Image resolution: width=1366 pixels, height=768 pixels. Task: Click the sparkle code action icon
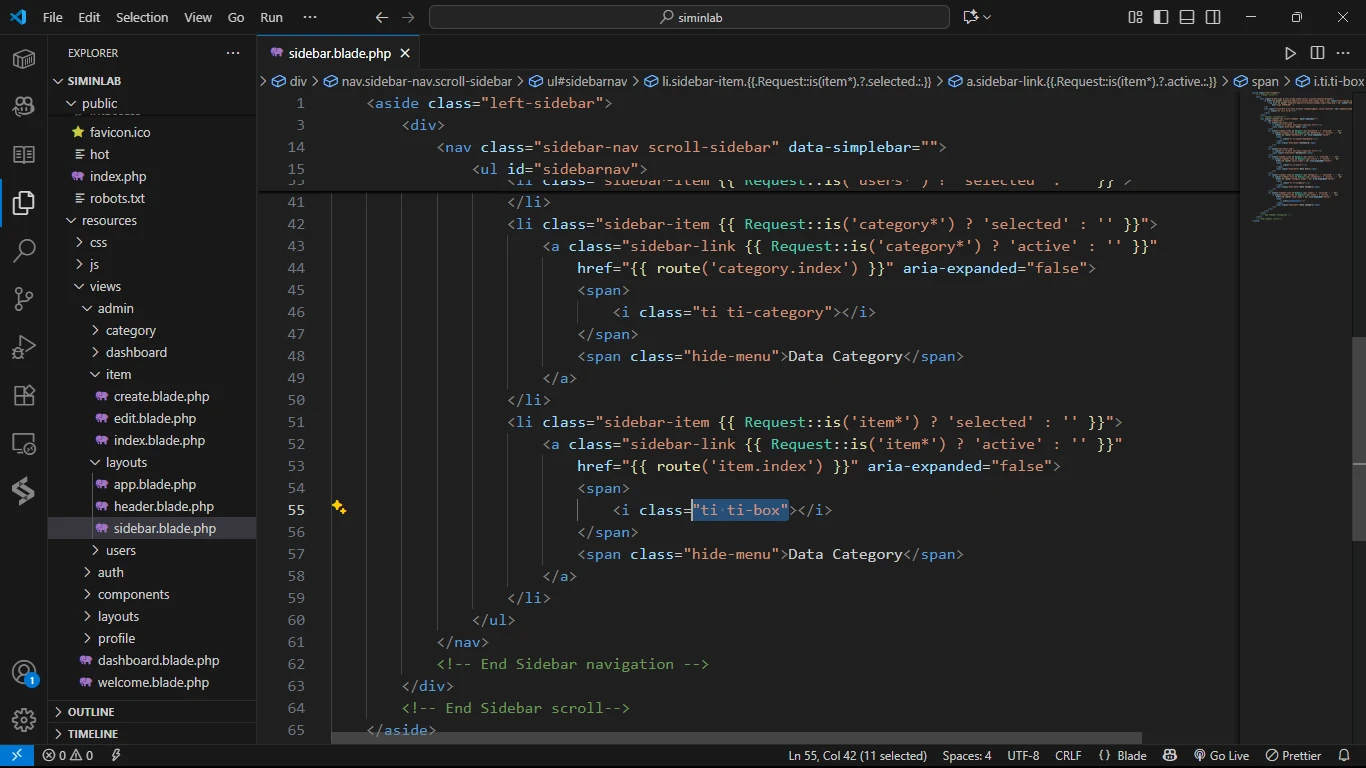tap(339, 508)
